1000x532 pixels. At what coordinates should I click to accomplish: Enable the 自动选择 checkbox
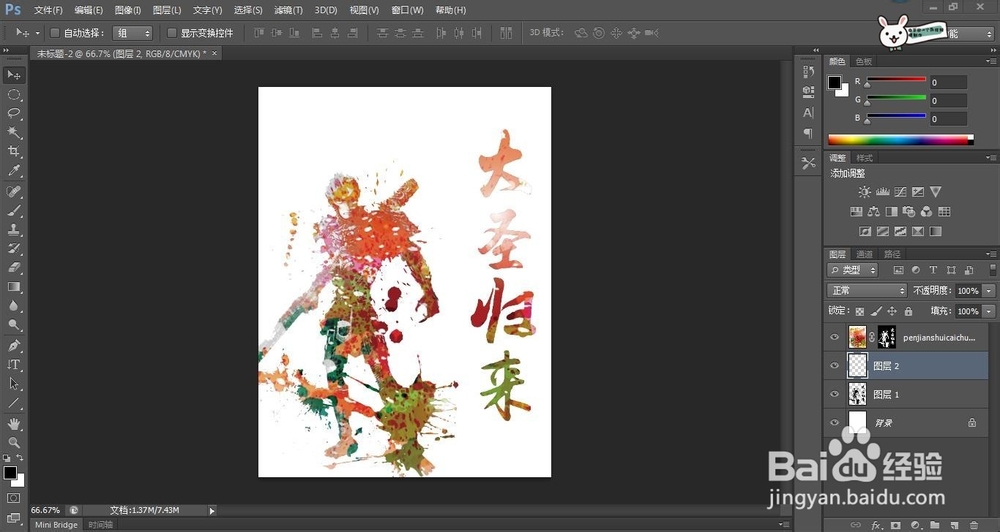click(55, 33)
